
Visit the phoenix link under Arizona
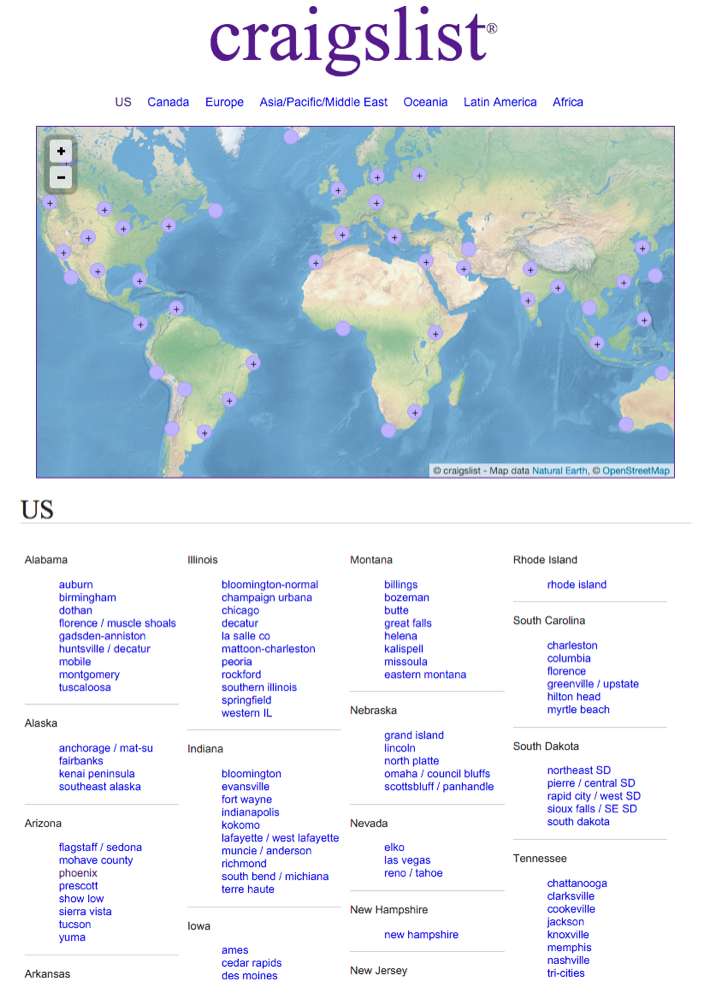(x=78, y=873)
